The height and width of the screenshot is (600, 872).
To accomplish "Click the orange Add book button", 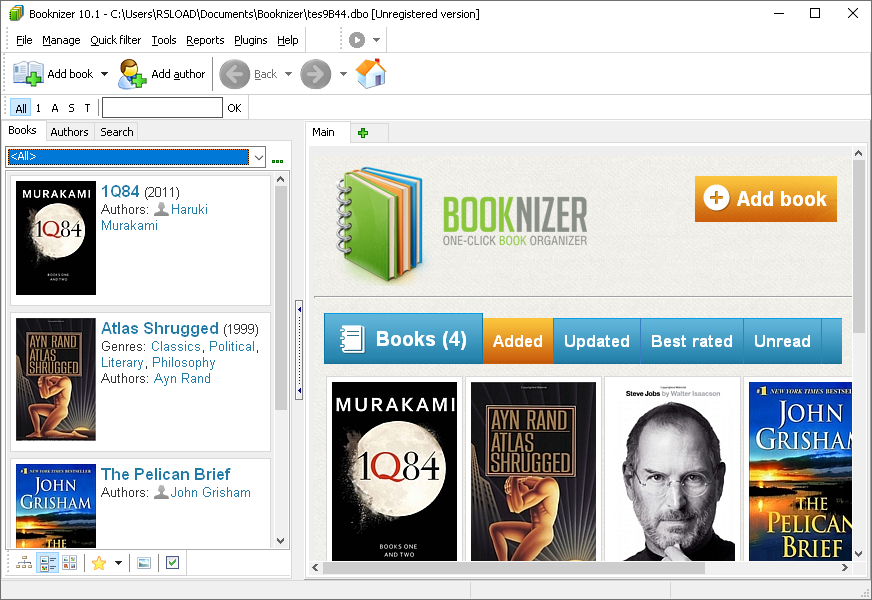I will coord(766,198).
